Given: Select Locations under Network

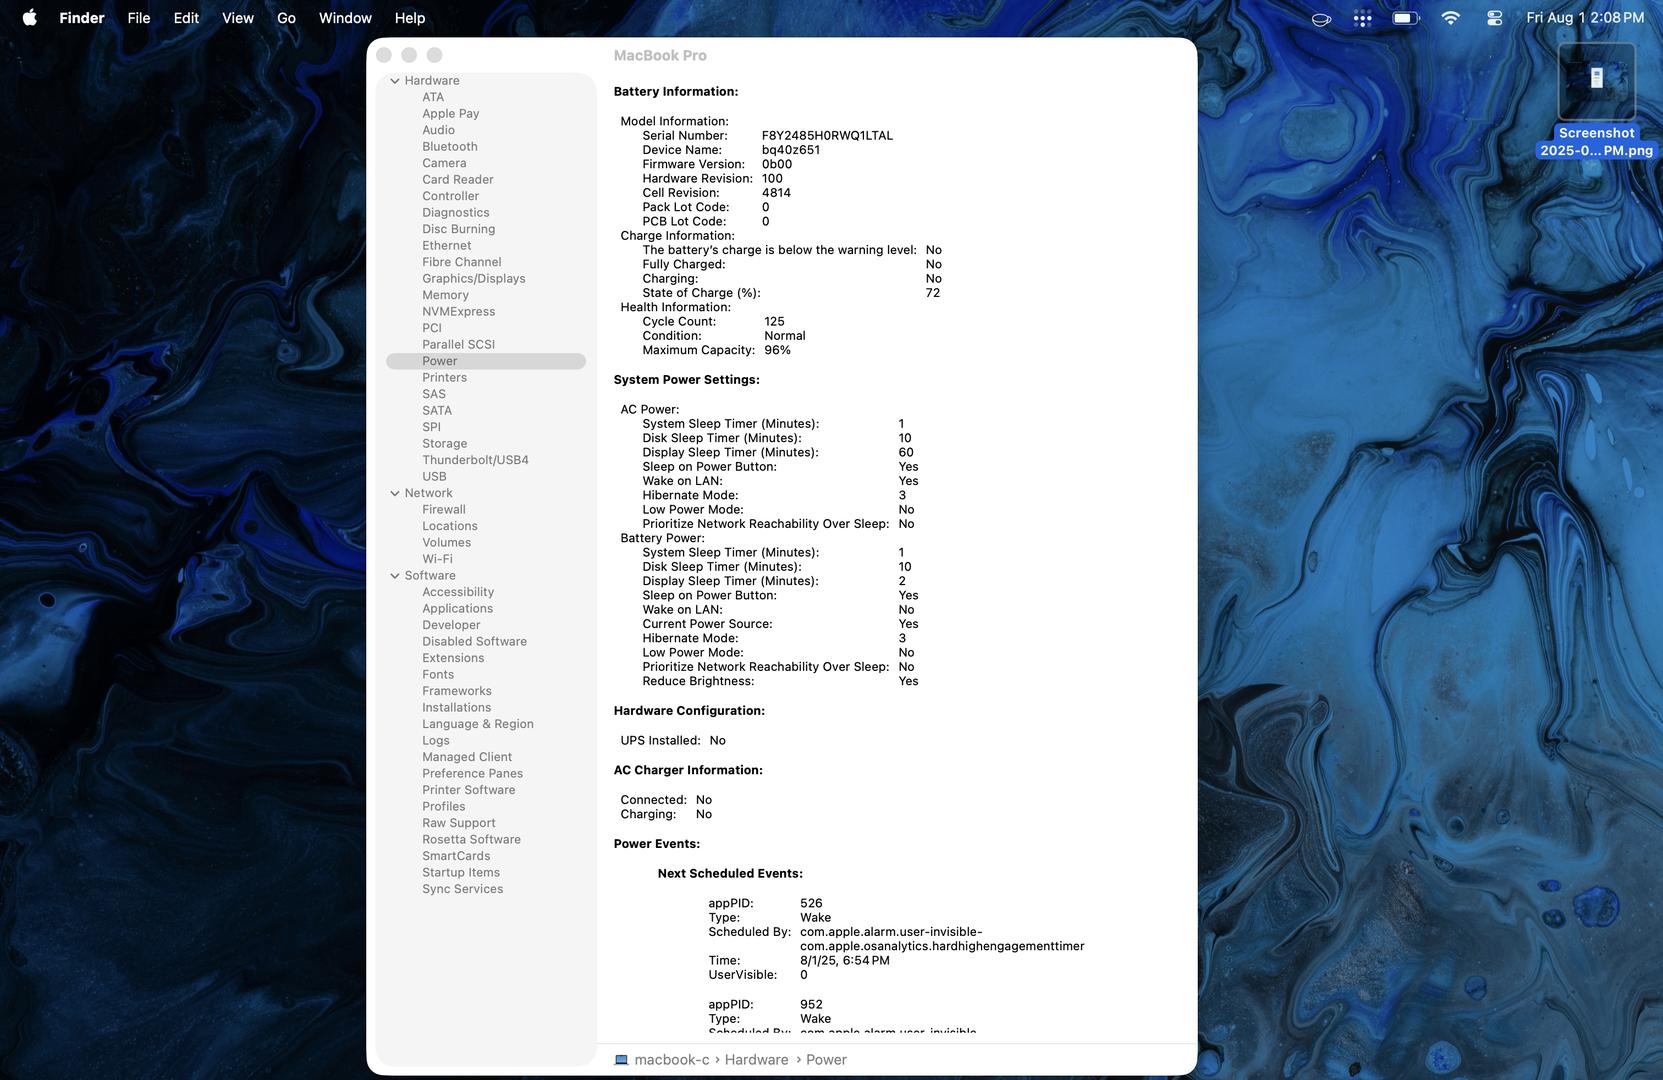Looking at the screenshot, I should [x=450, y=526].
